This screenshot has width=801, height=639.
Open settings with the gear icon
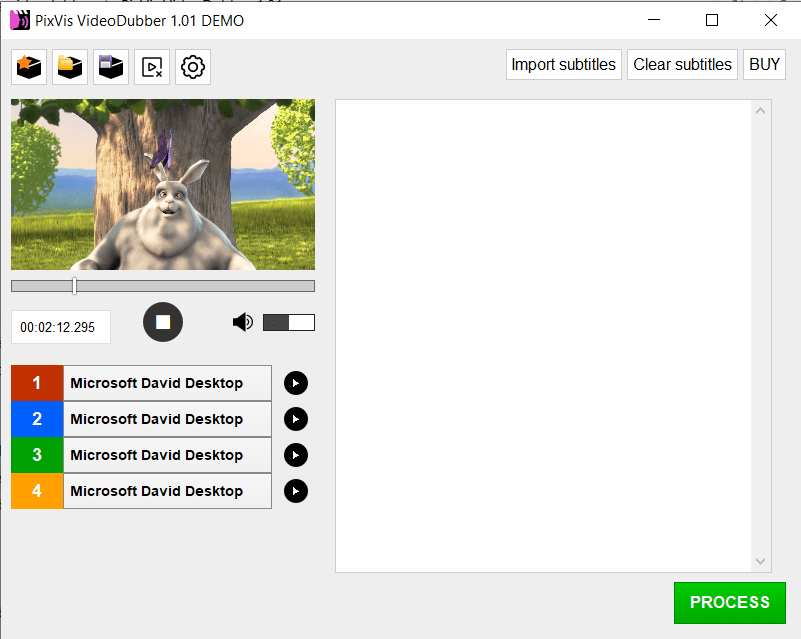pyautogui.click(x=193, y=67)
